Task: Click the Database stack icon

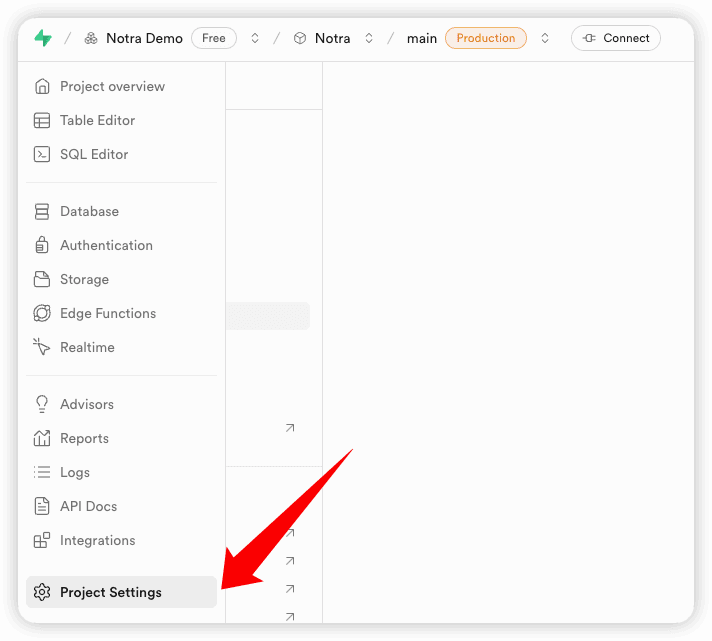Action: tap(42, 212)
